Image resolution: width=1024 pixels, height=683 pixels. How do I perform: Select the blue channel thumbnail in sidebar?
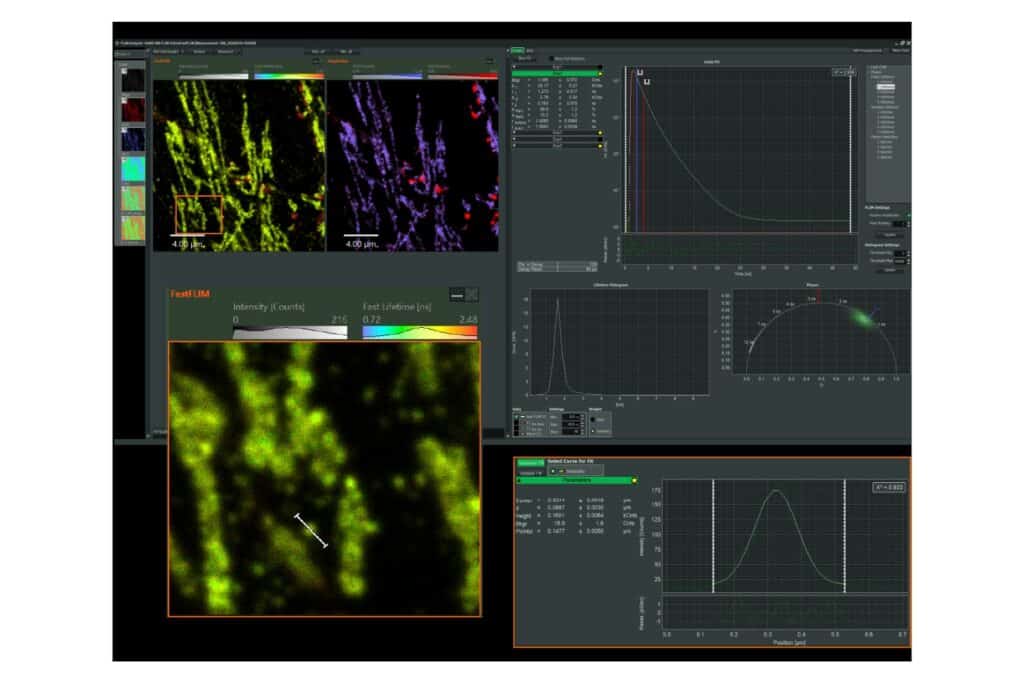click(133, 139)
